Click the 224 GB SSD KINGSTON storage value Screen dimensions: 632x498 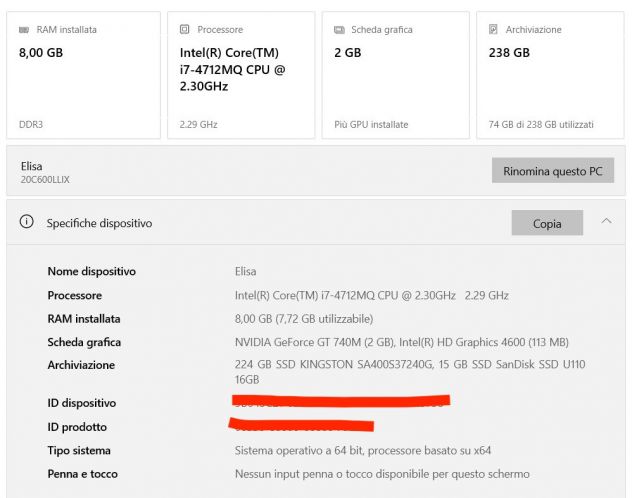click(x=410, y=372)
